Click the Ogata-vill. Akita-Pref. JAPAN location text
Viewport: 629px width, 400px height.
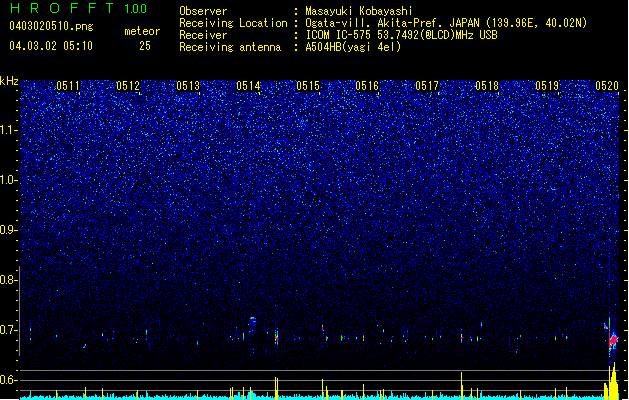pyautogui.click(x=446, y=23)
